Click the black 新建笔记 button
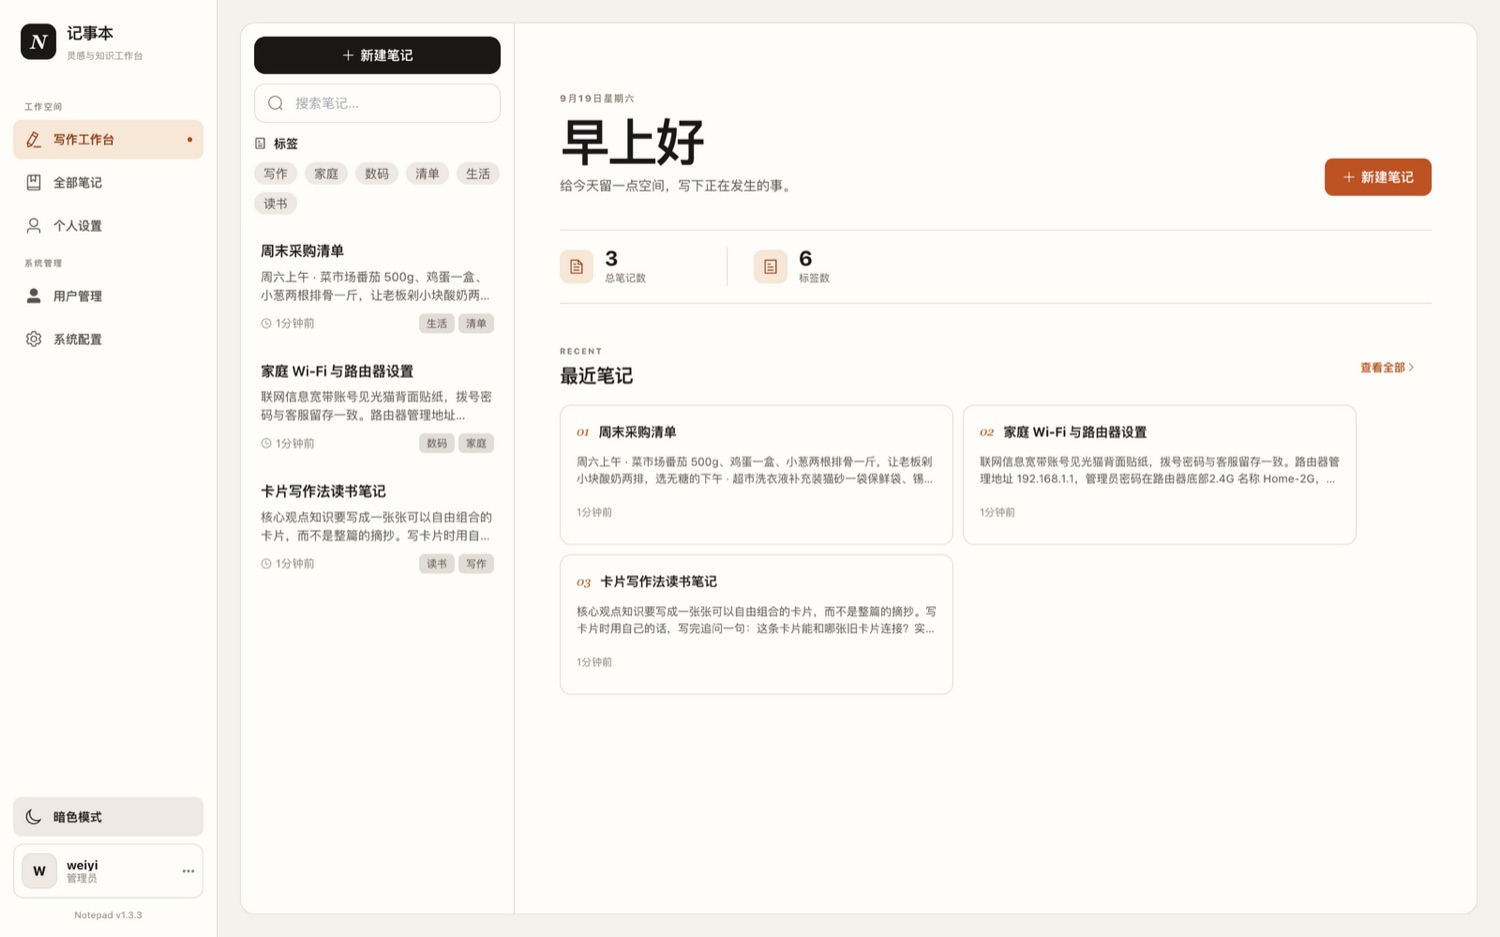Viewport: 1500px width, 937px height. tap(377, 55)
